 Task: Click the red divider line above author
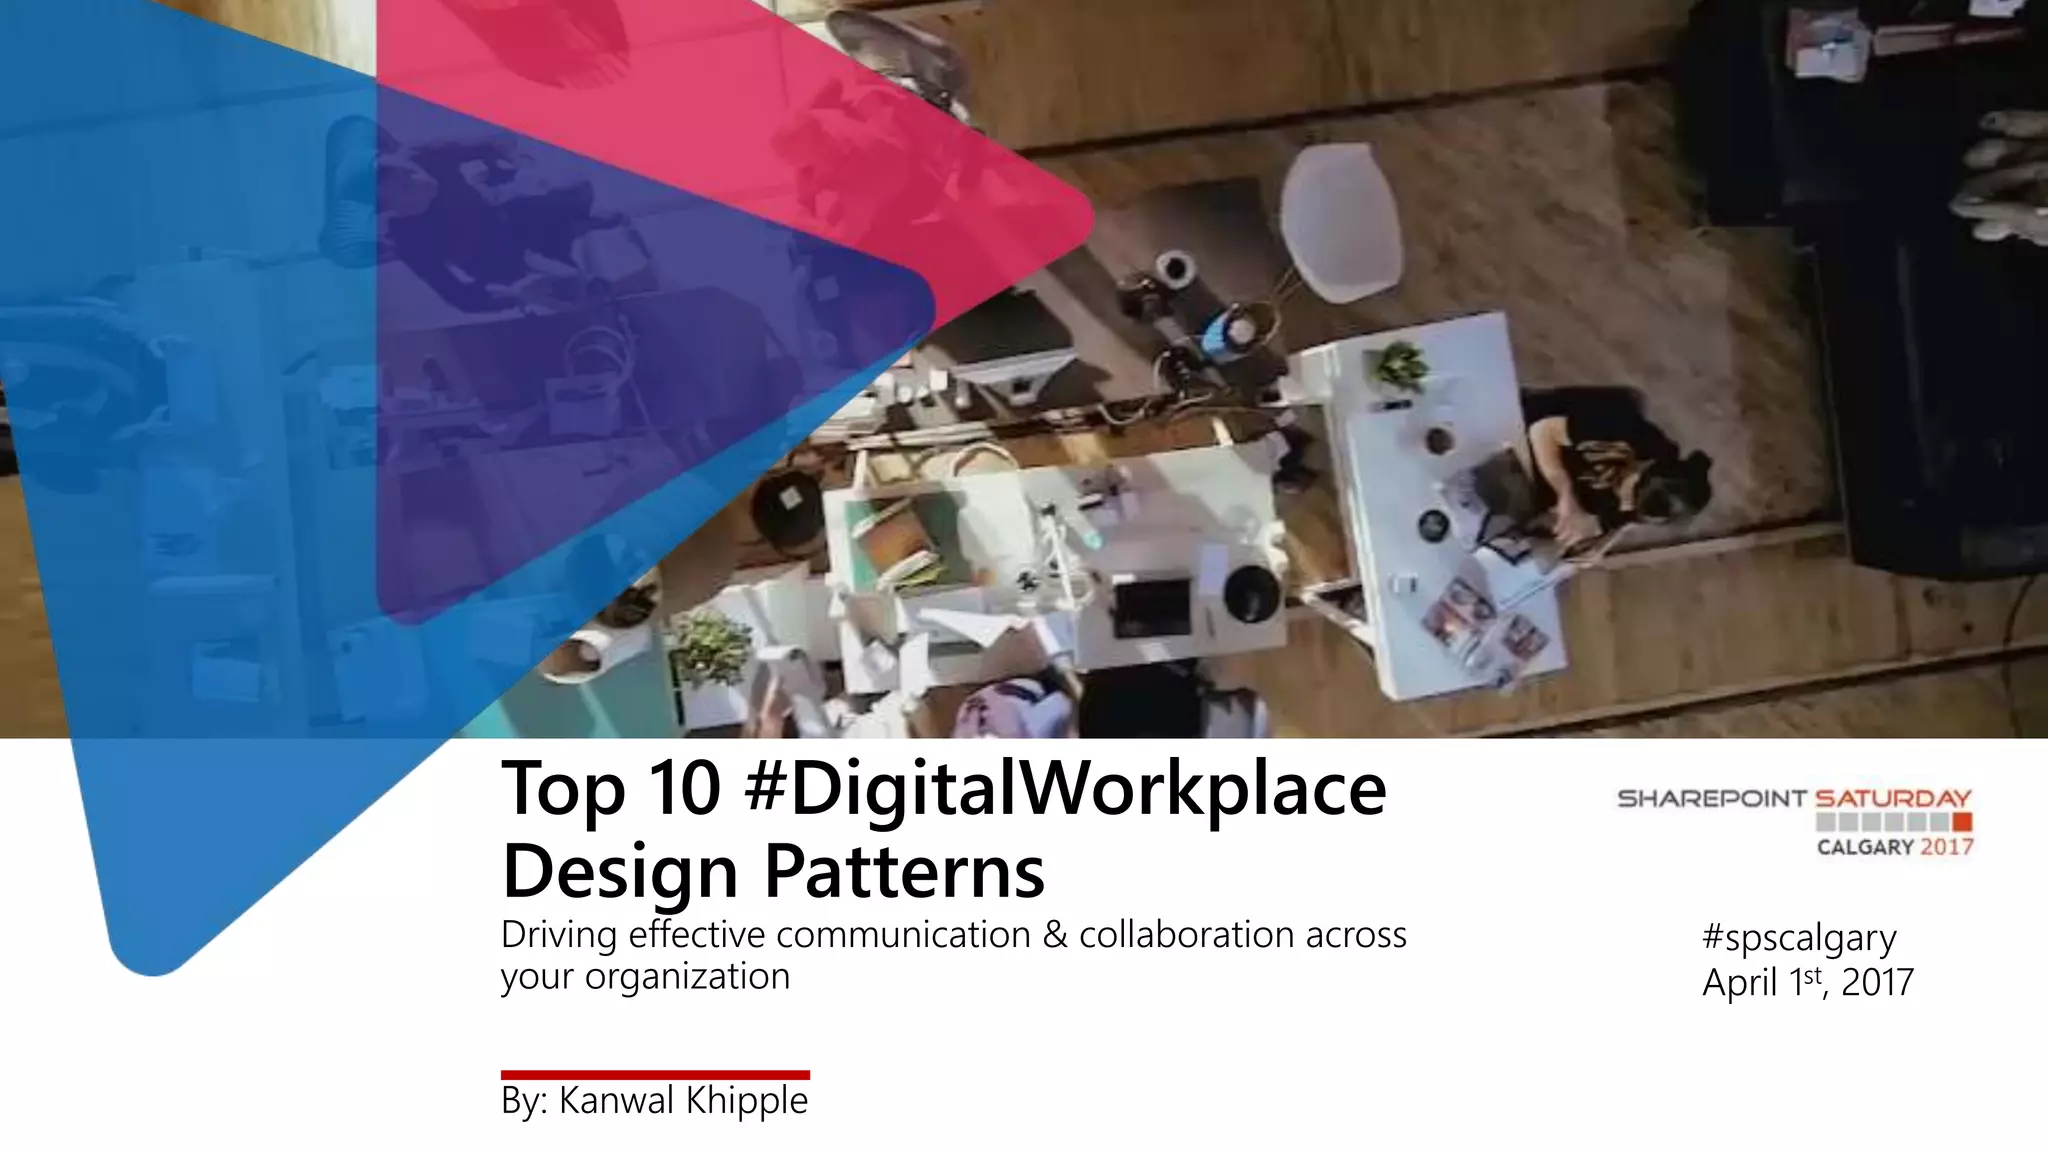tap(655, 1075)
